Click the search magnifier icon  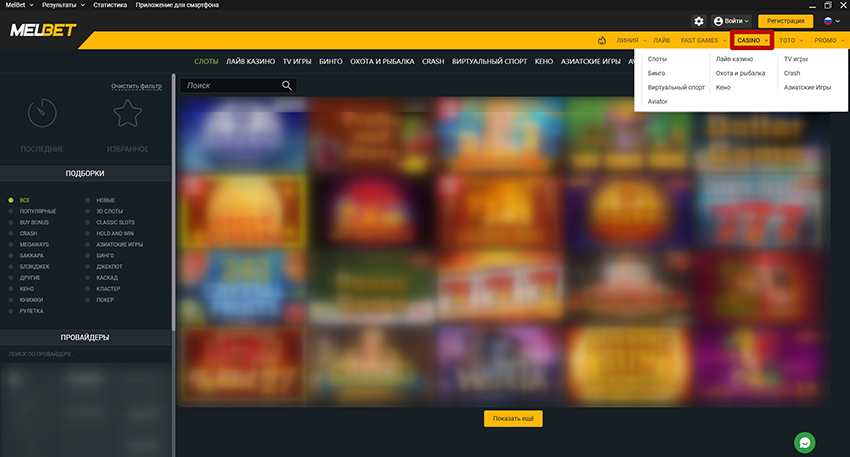tap(288, 86)
